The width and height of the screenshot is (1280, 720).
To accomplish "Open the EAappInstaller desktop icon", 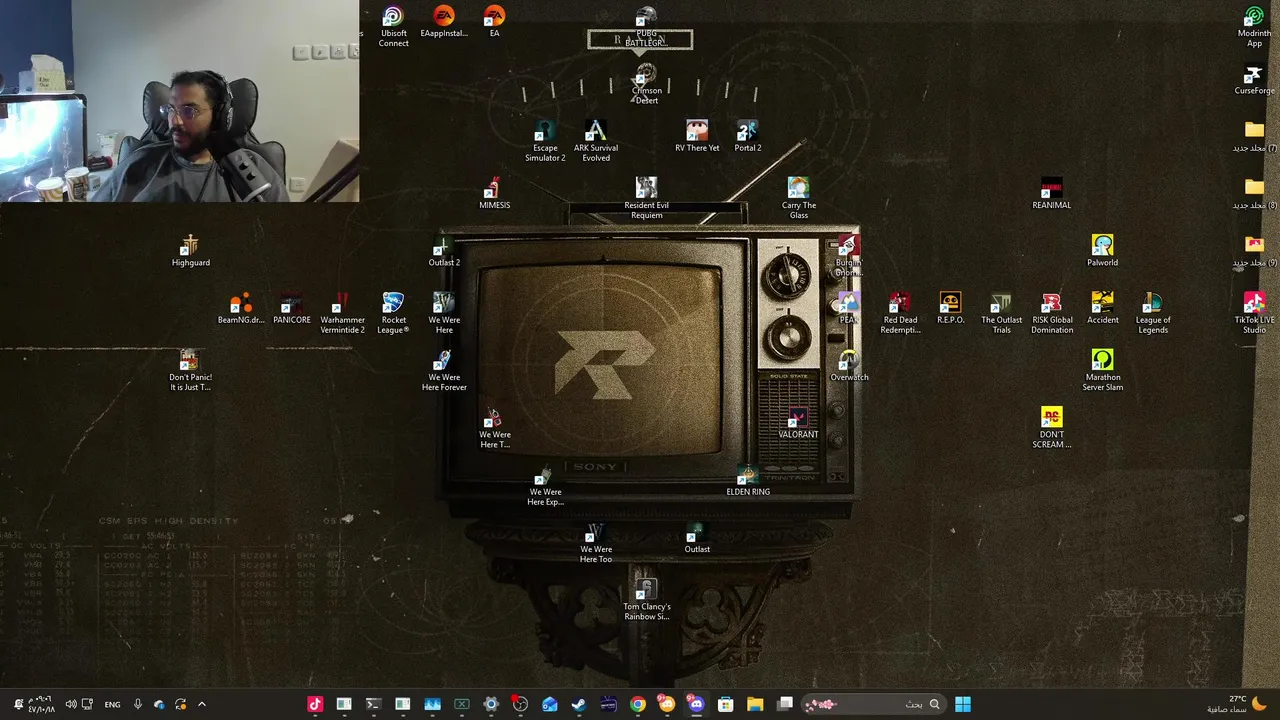I will pos(444,23).
